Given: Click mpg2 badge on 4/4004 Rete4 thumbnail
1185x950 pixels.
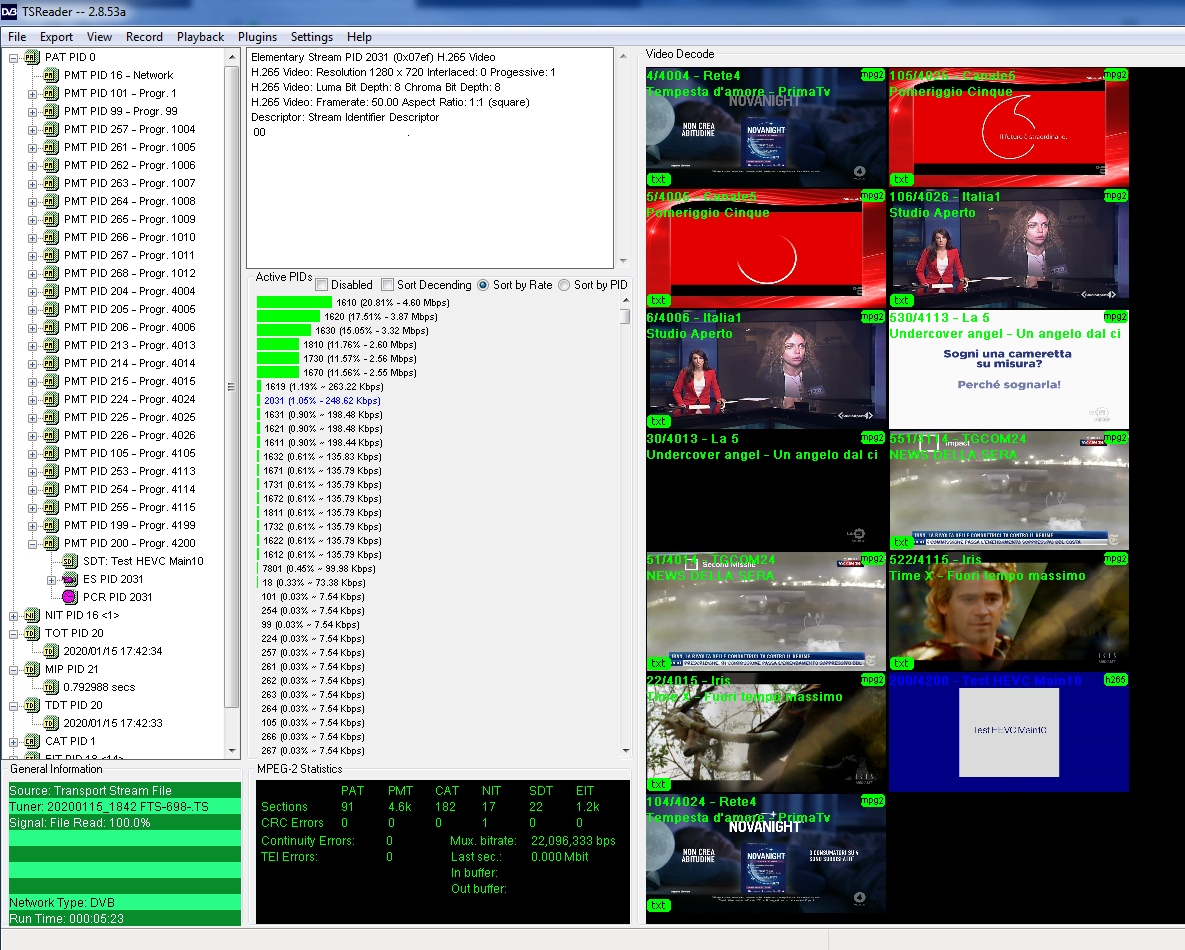Looking at the screenshot, I should click(872, 75).
